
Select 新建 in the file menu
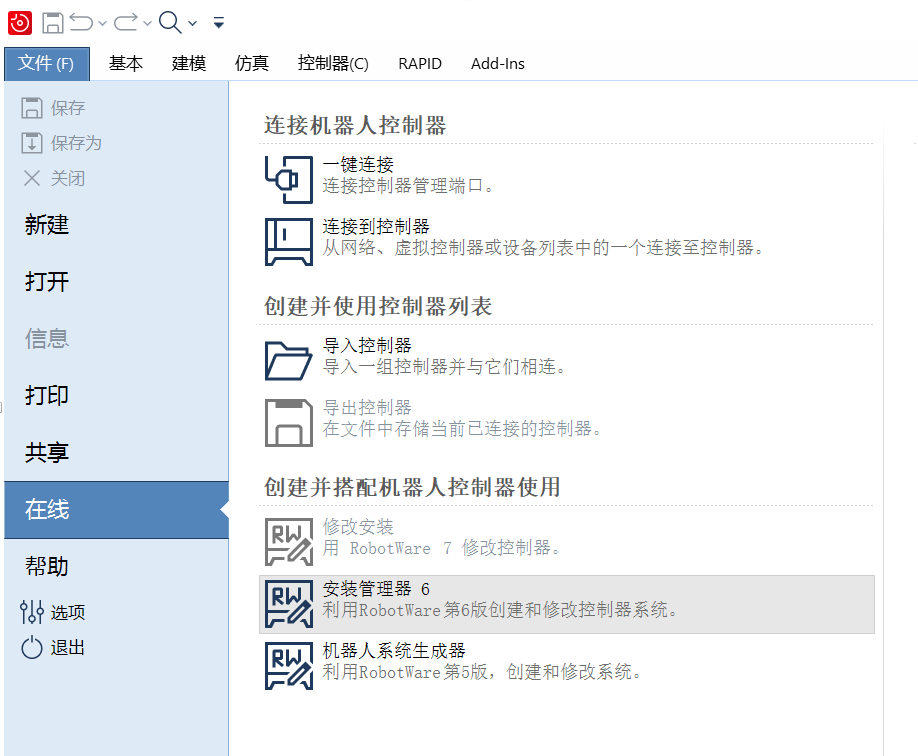pyautogui.click(x=116, y=225)
